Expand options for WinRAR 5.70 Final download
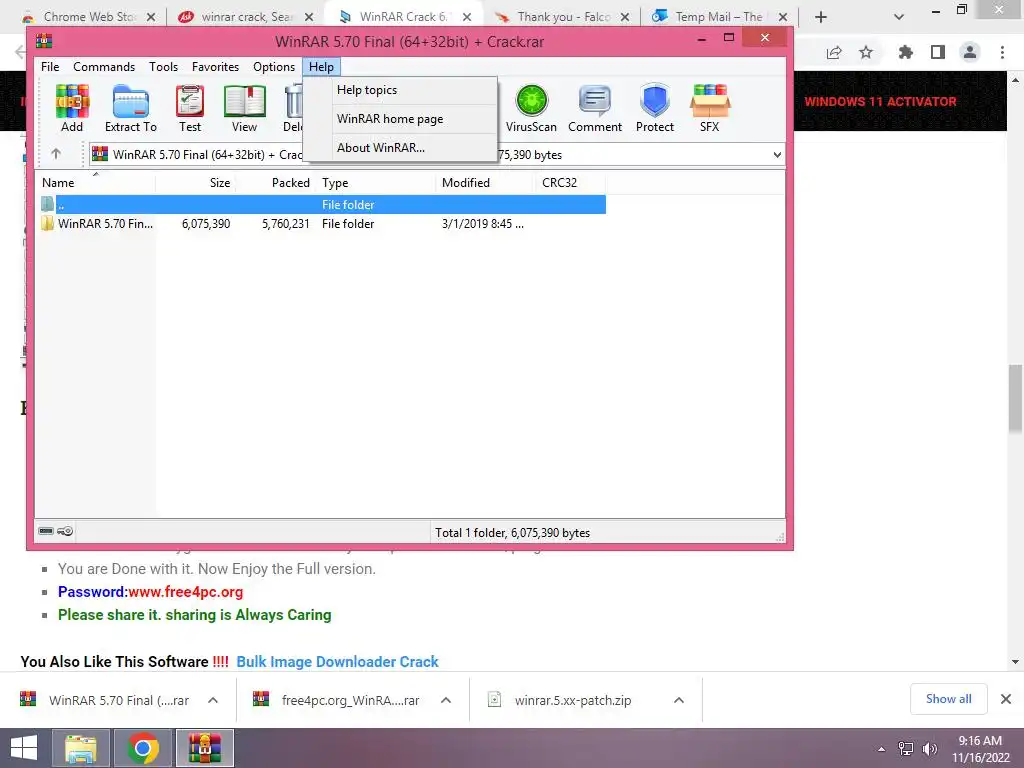Screen dimensions: 1024x768 click(213, 700)
